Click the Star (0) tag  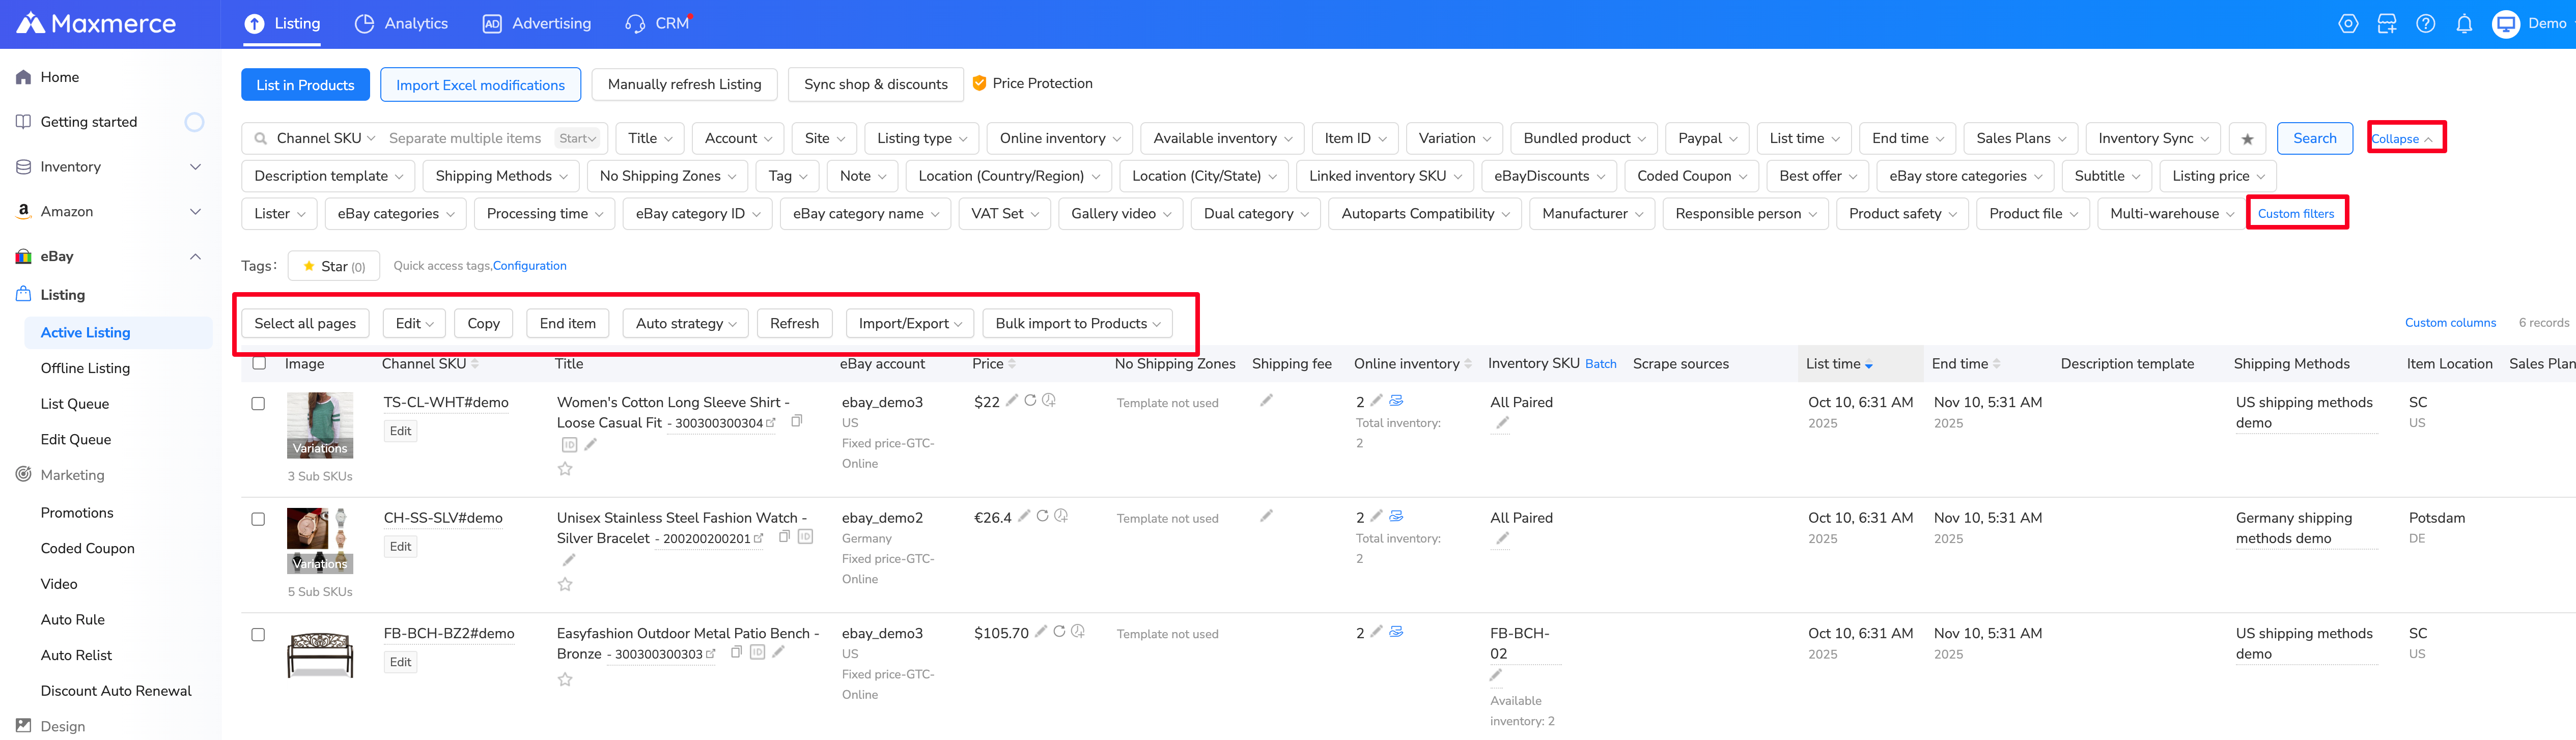point(334,266)
